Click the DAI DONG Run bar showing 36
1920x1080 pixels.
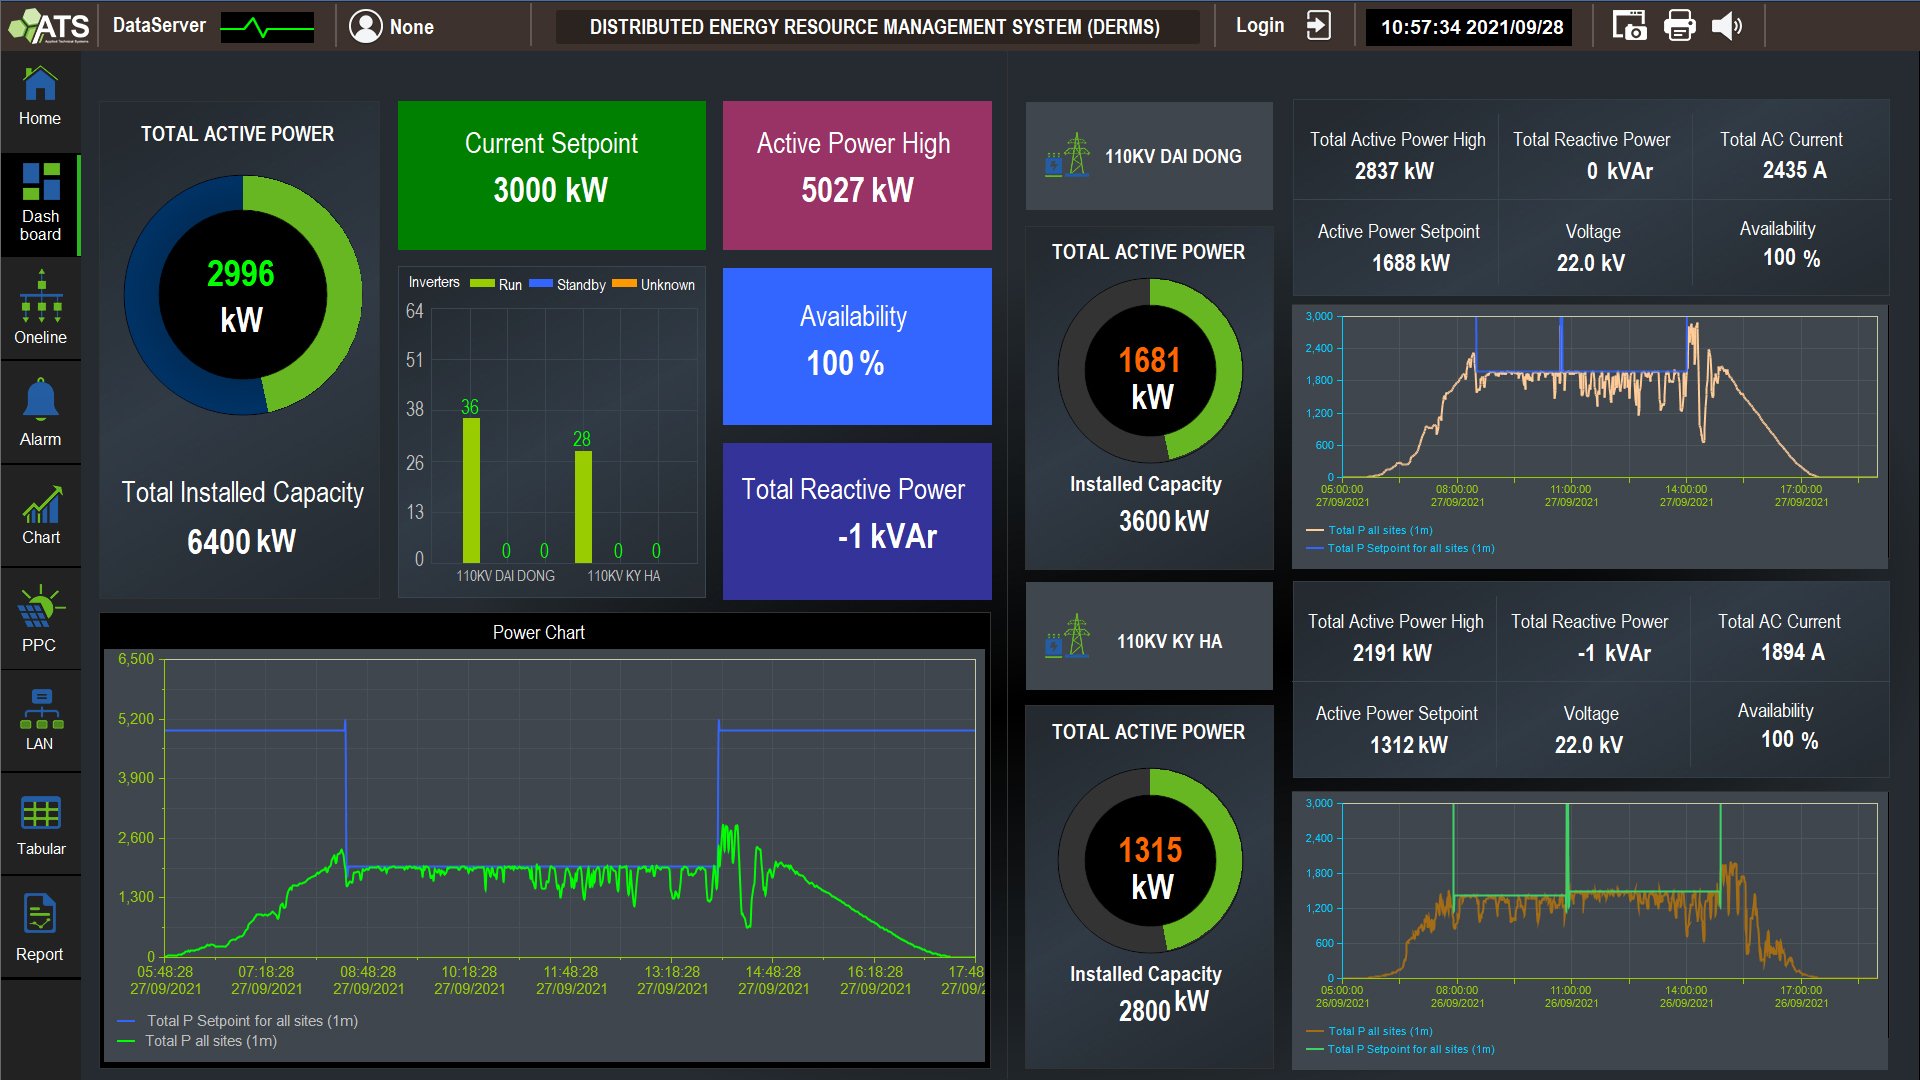tap(471, 490)
